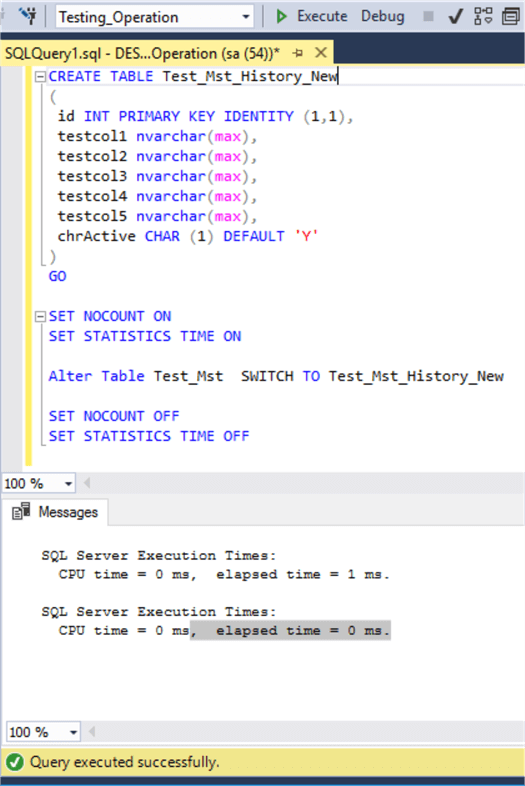
Task: Collapse the CREATE TABLE code block
Action: pos(40,77)
